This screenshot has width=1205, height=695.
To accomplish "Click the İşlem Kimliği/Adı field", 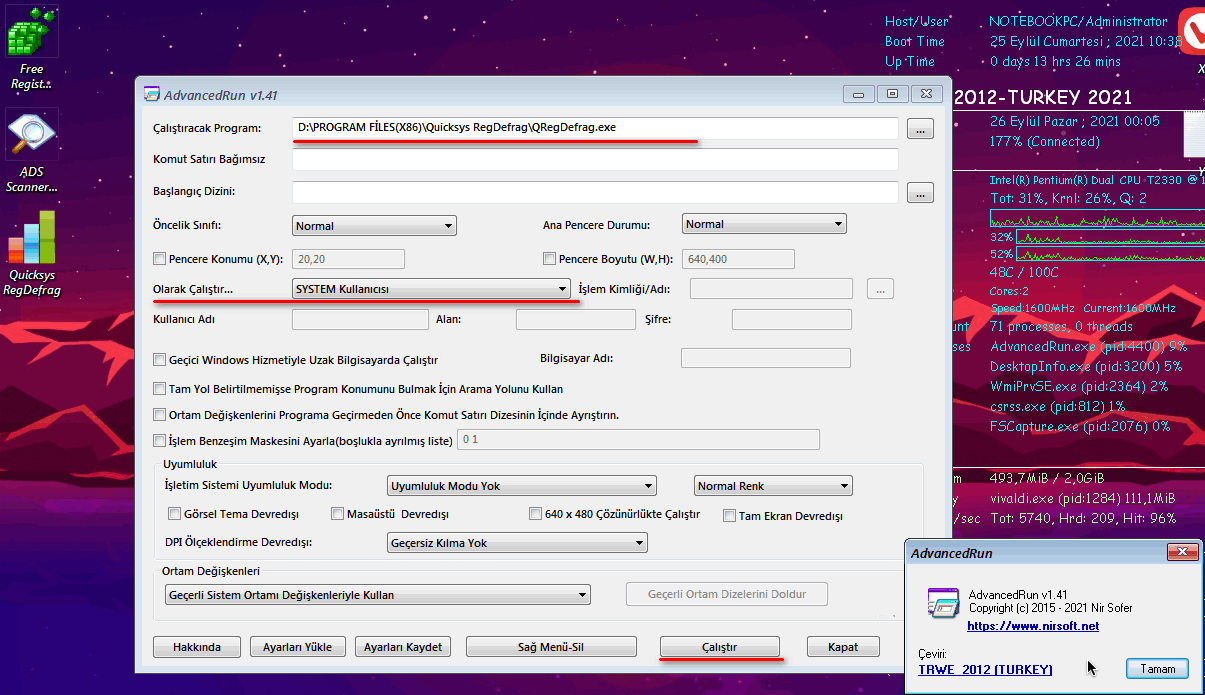I will (x=771, y=289).
